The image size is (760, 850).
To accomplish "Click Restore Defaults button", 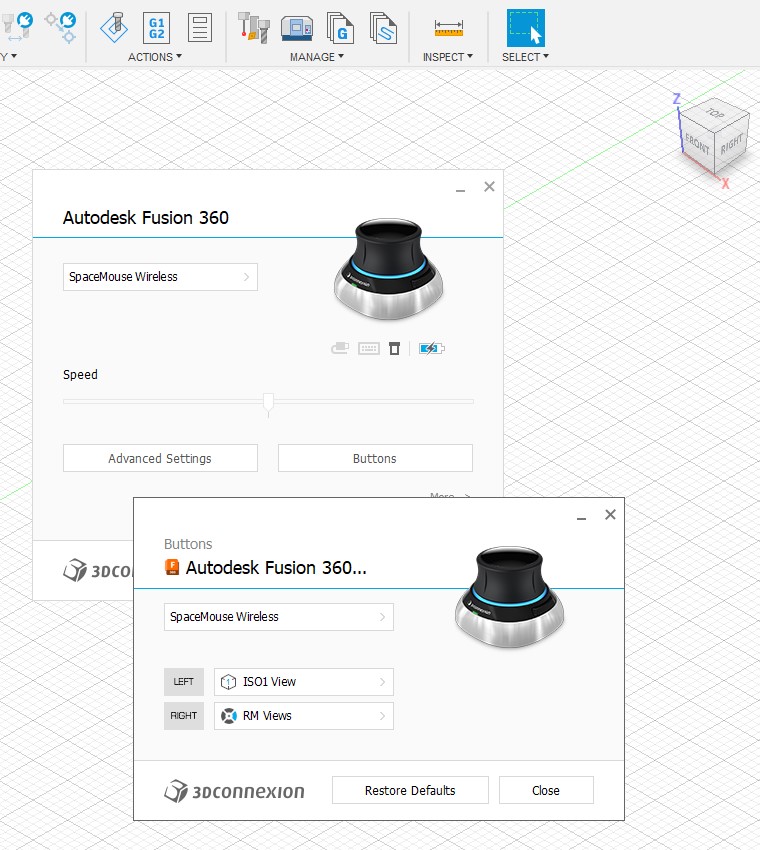I will pyautogui.click(x=410, y=790).
